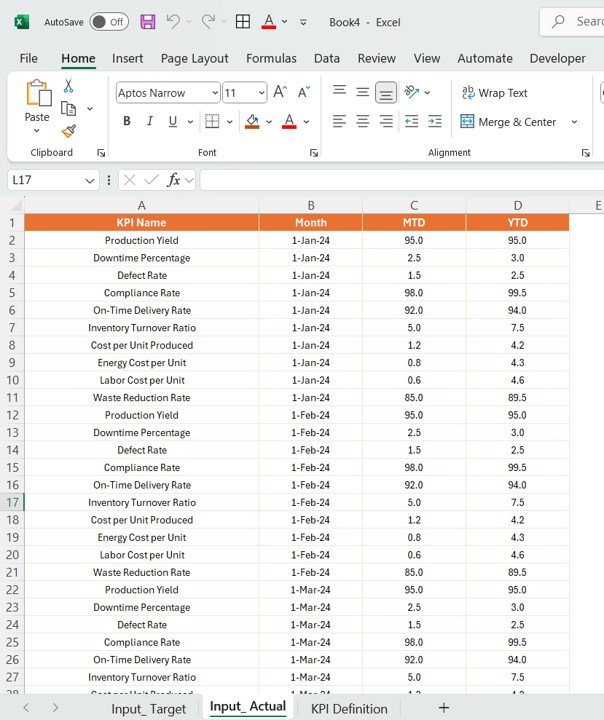The width and height of the screenshot is (604, 720).
Task: Toggle Bold formatting
Action: [127, 121]
